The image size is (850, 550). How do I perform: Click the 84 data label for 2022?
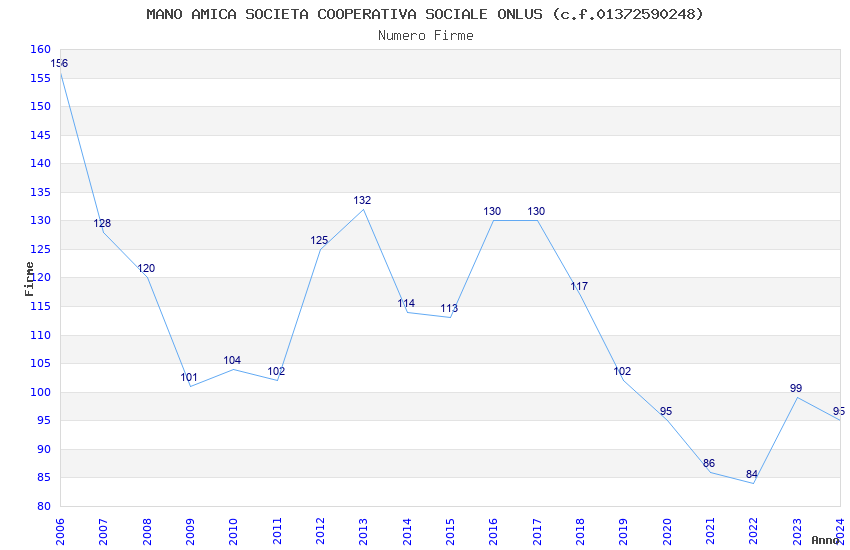[752, 474]
